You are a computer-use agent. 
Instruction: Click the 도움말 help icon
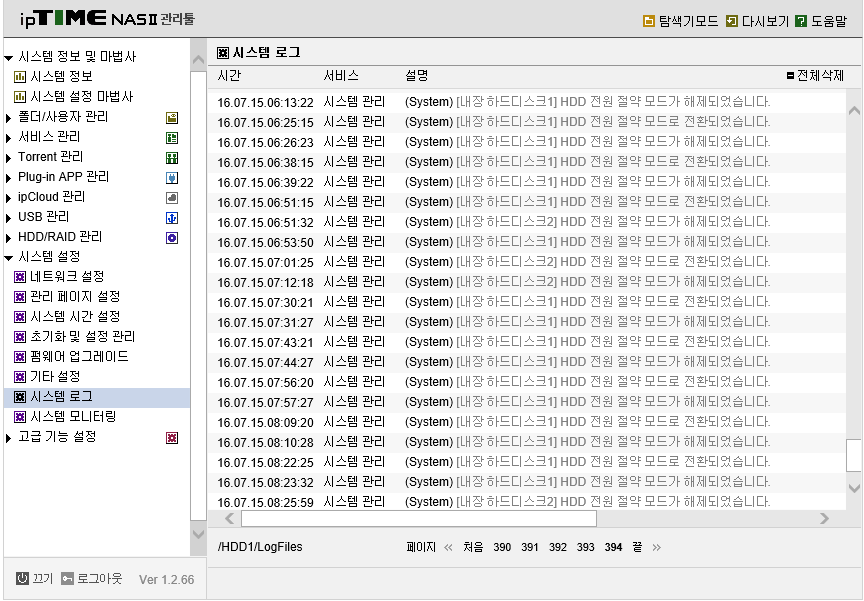pyautogui.click(x=801, y=21)
